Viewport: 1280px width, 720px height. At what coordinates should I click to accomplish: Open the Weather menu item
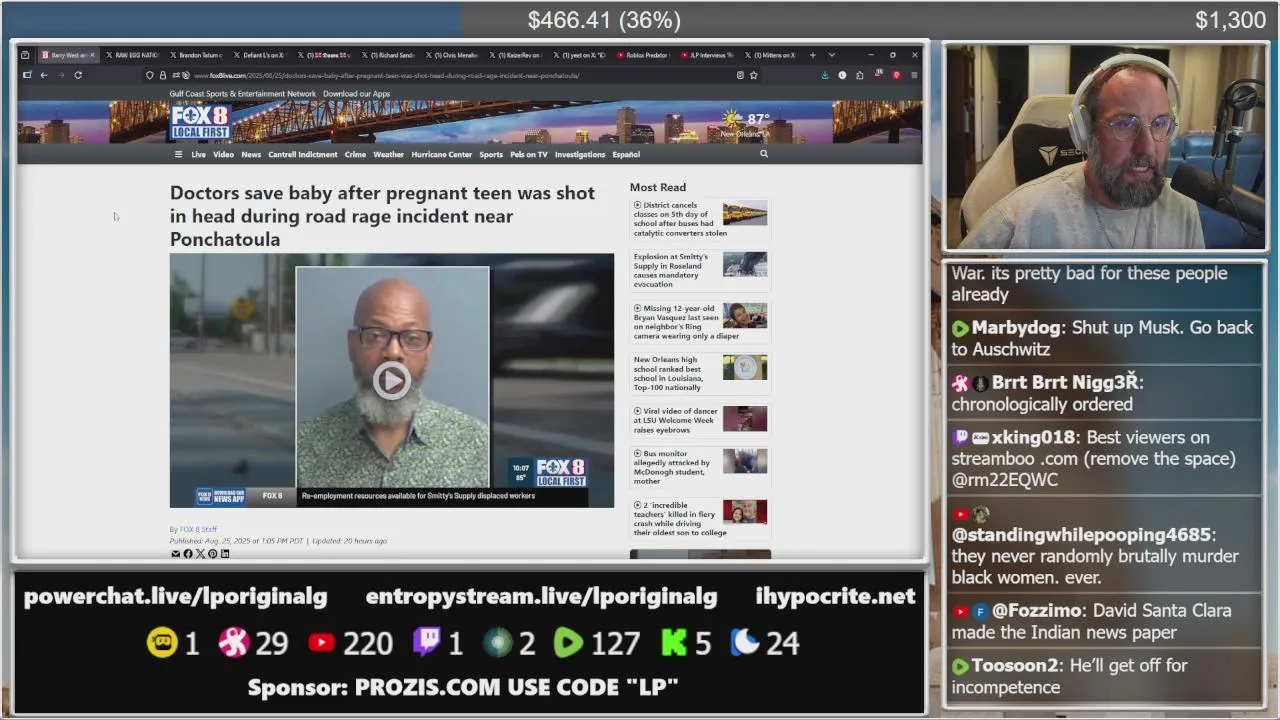point(388,155)
